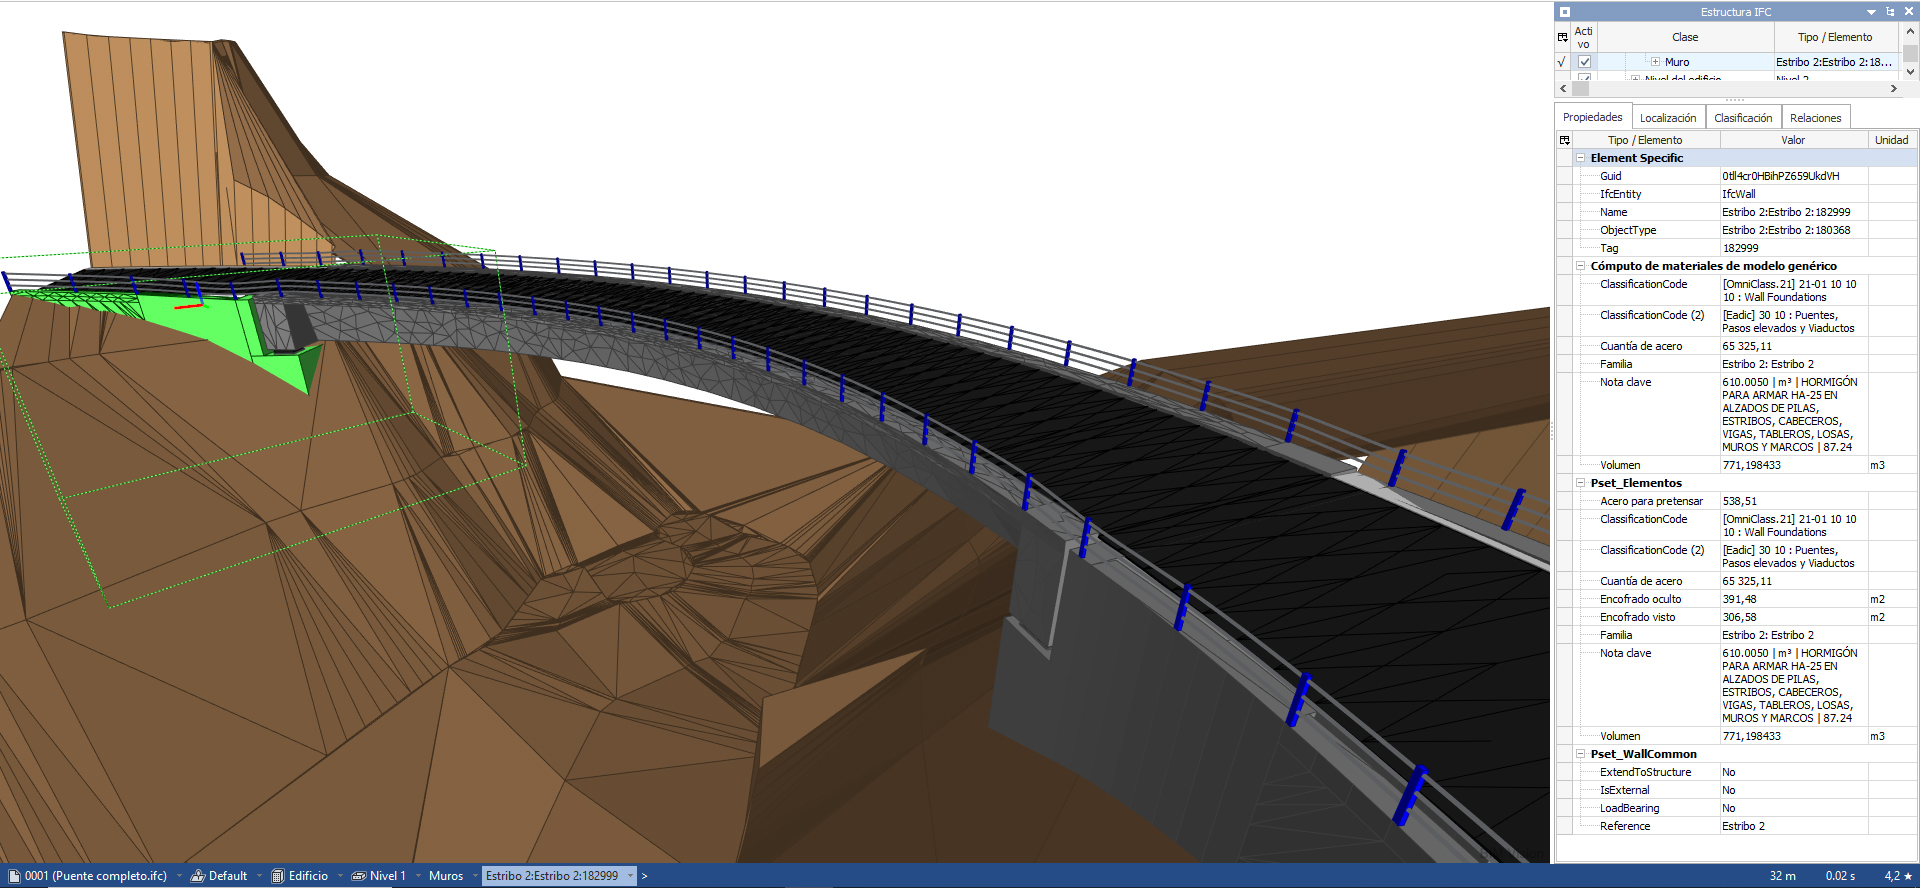The image size is (1920, 888).
Task: Collapse the Pset_Elementos property group
Action: [1581, 483]
